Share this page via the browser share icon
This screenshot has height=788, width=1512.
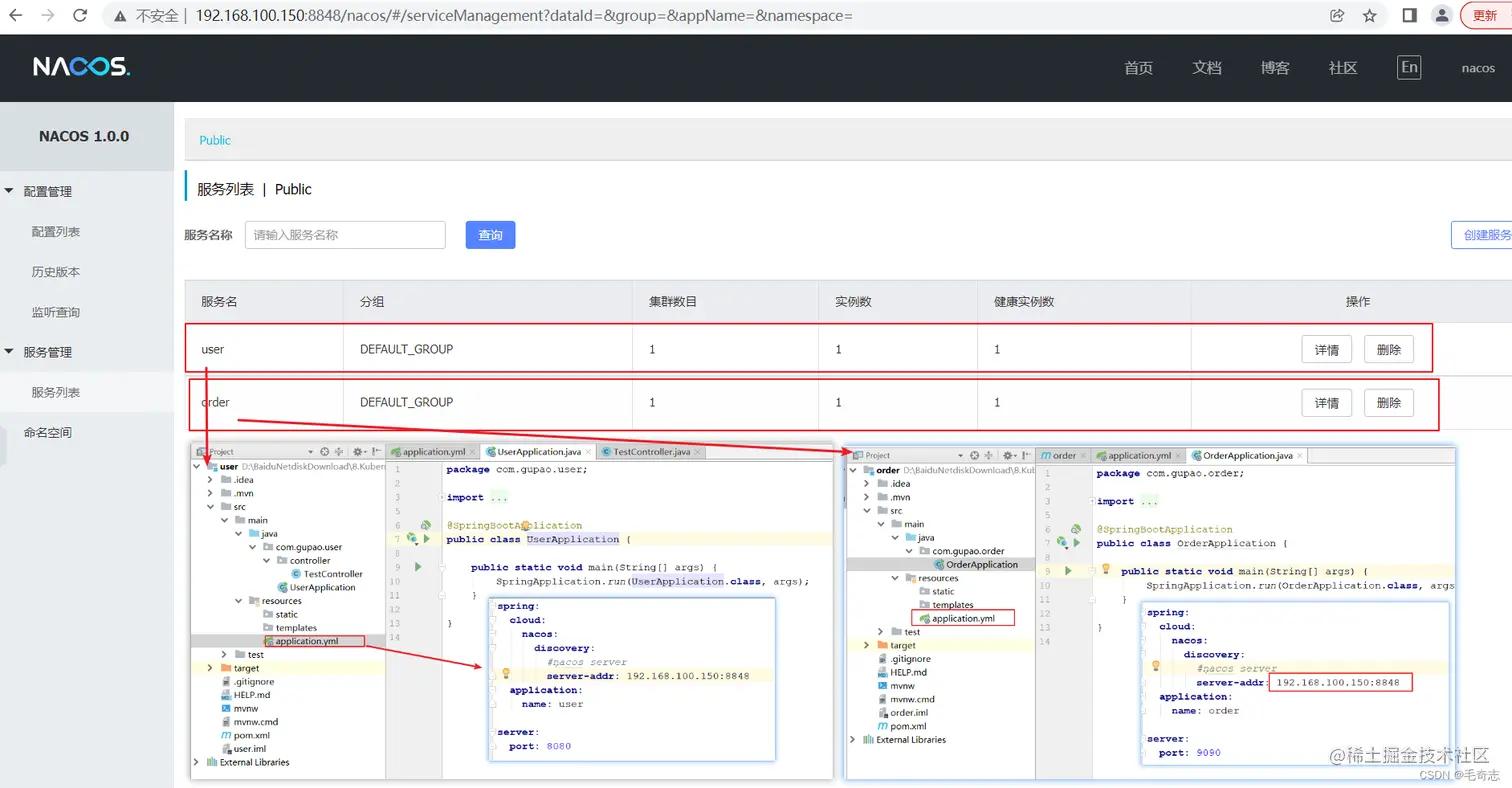[x=1337, y=16]
